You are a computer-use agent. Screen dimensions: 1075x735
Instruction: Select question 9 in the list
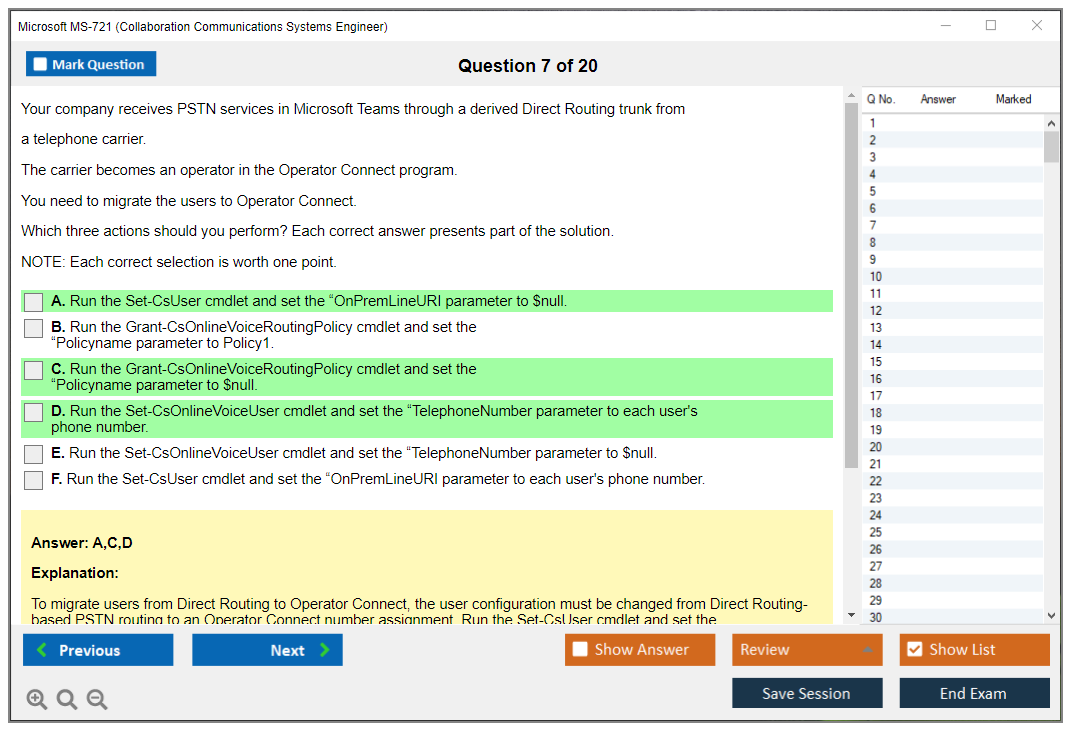click(x=953, y=260)
